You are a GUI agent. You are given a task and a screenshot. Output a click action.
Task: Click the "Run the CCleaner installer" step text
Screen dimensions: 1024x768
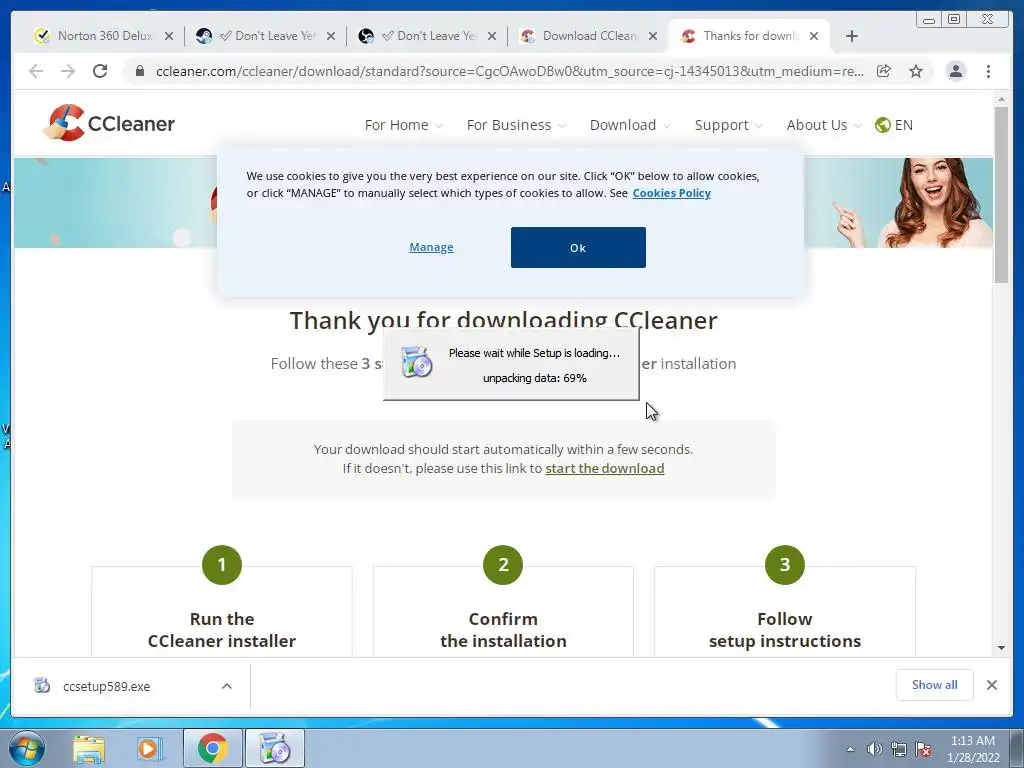222,630
